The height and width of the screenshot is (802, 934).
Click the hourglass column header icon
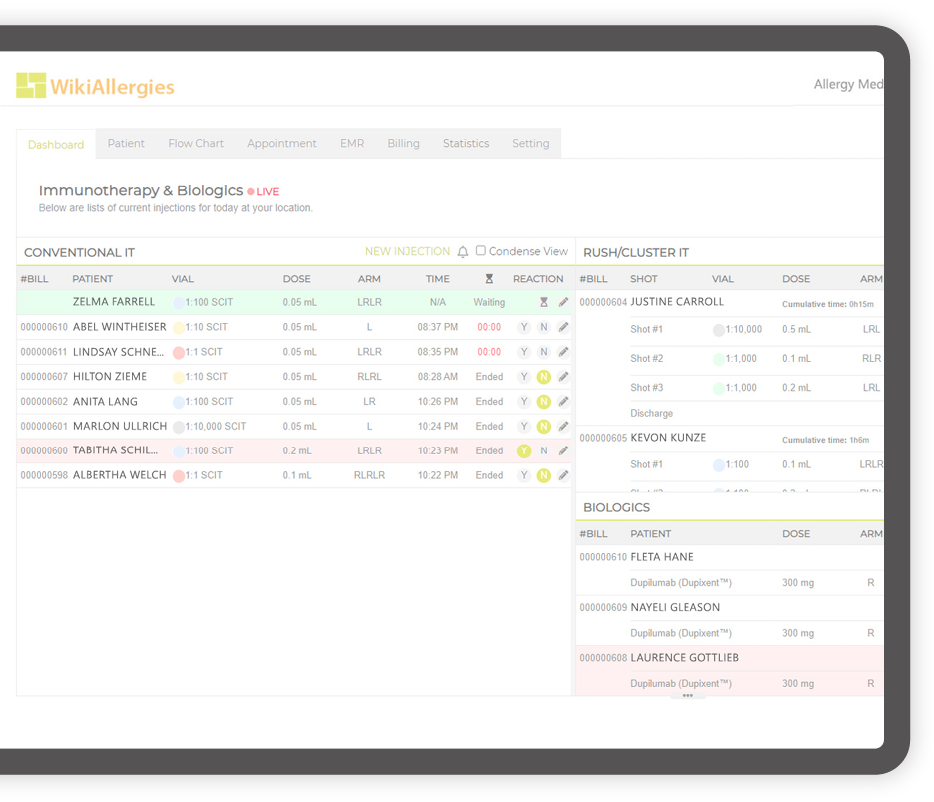click(489, 279)
